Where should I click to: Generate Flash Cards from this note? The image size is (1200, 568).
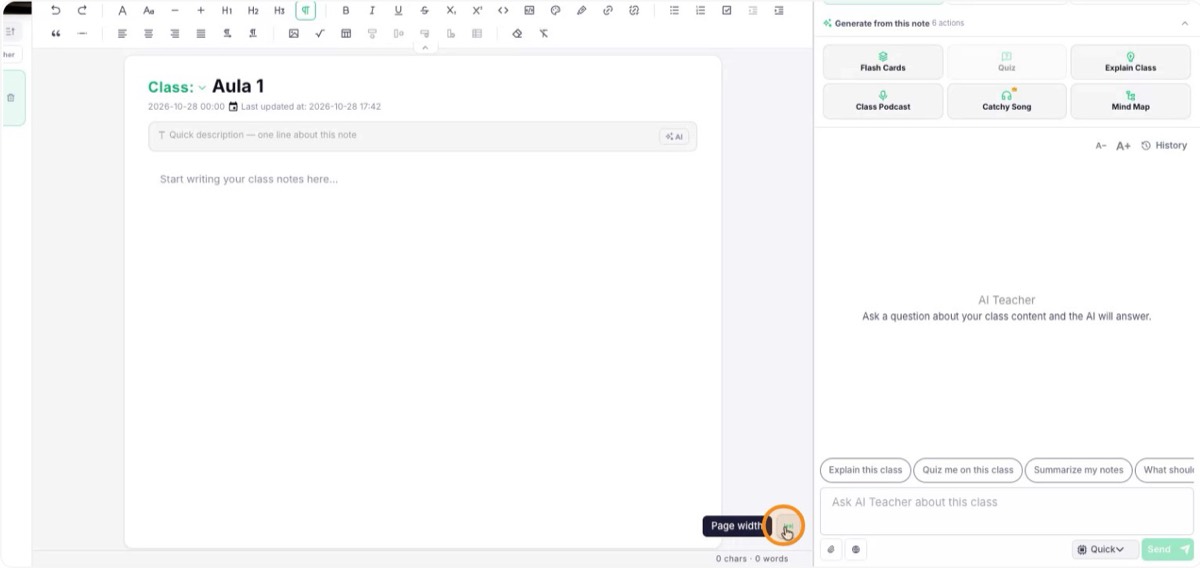883,62
